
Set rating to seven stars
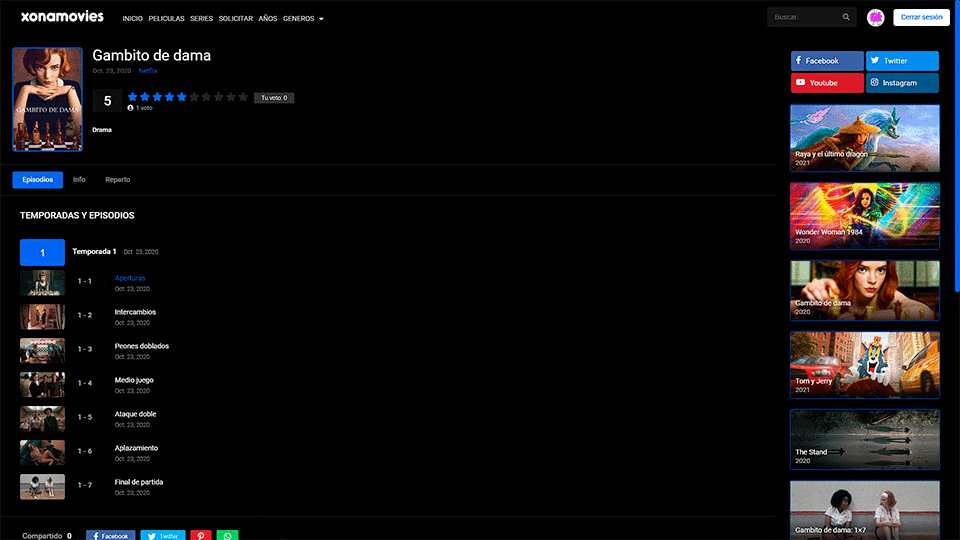click(206, 97)
